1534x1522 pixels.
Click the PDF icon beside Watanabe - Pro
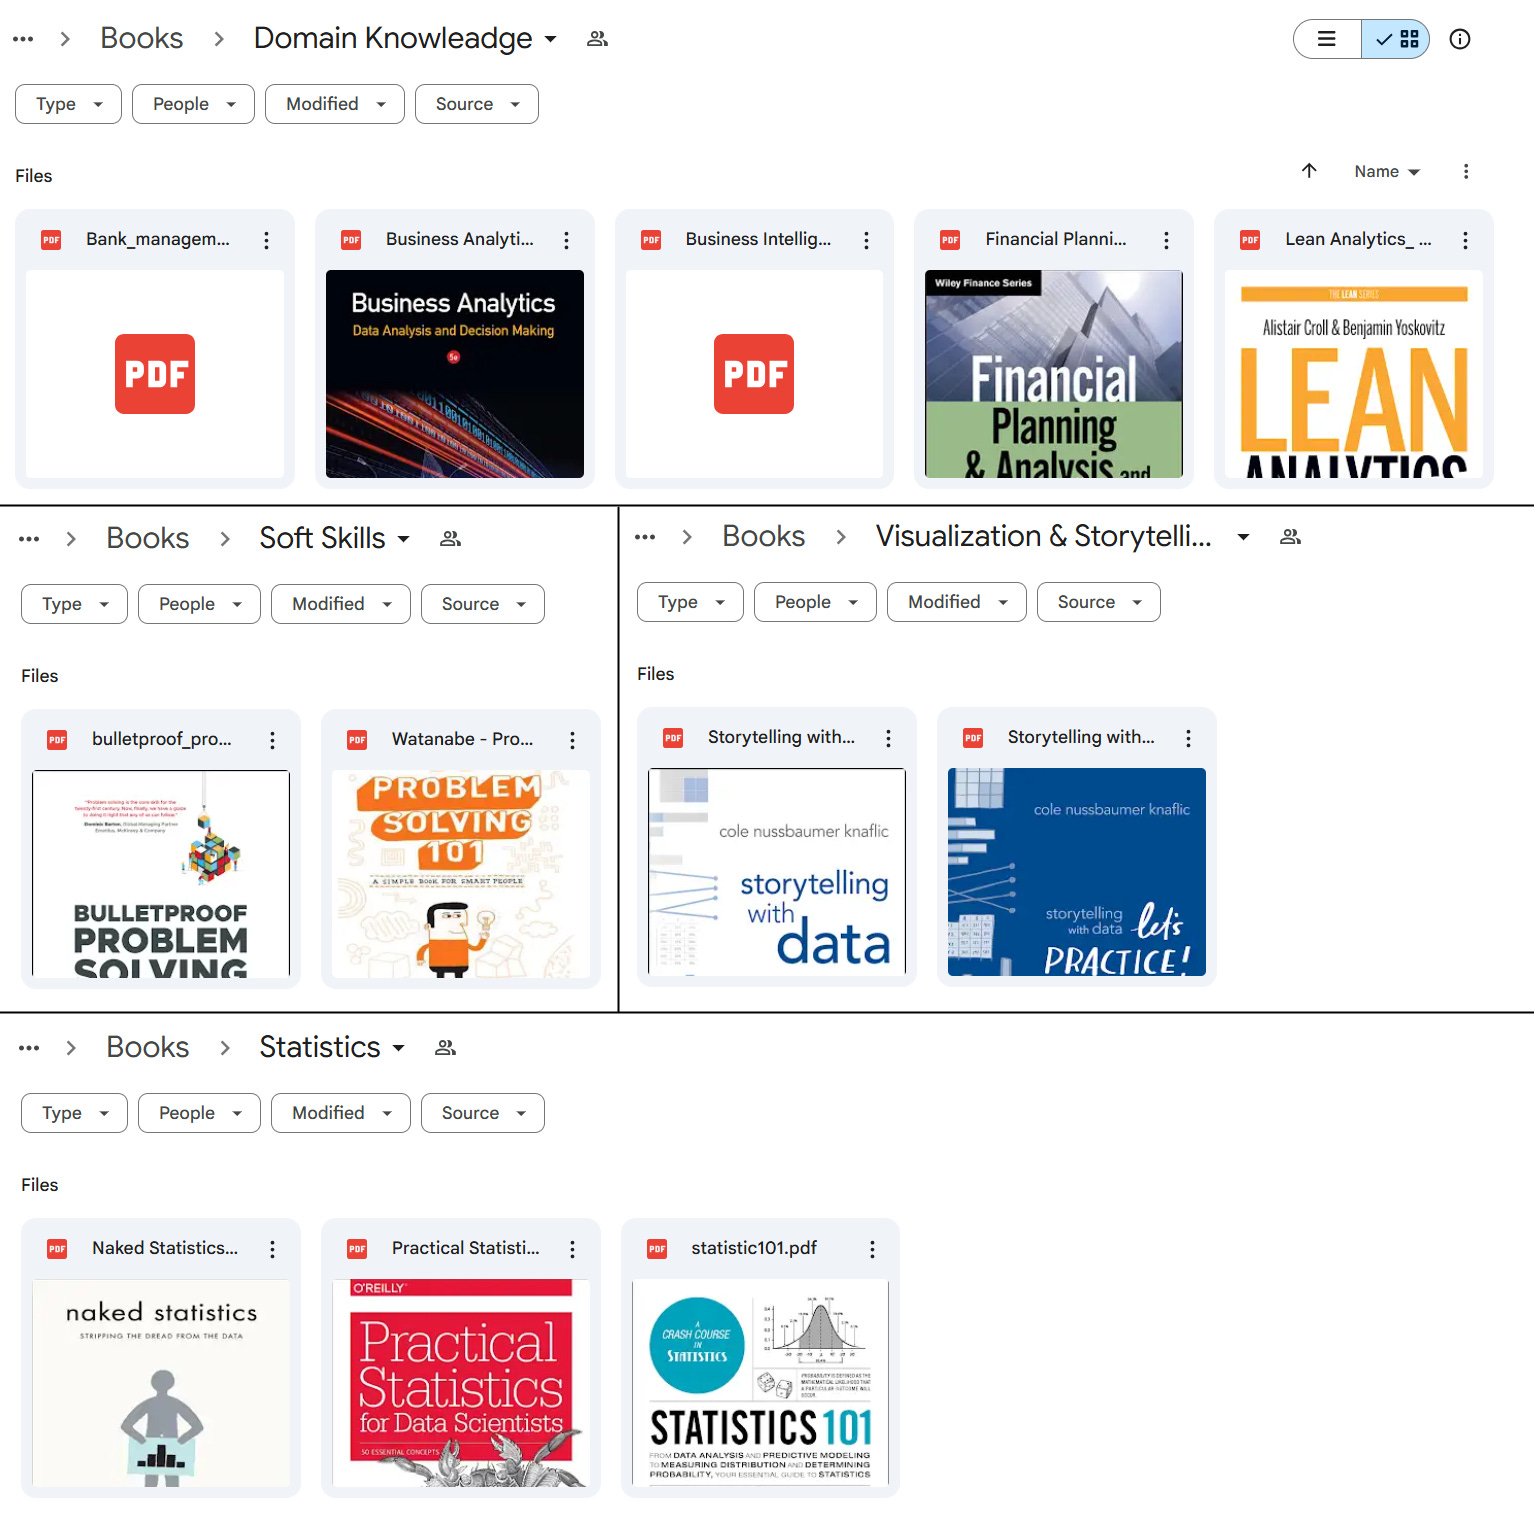tap(357, 740)
